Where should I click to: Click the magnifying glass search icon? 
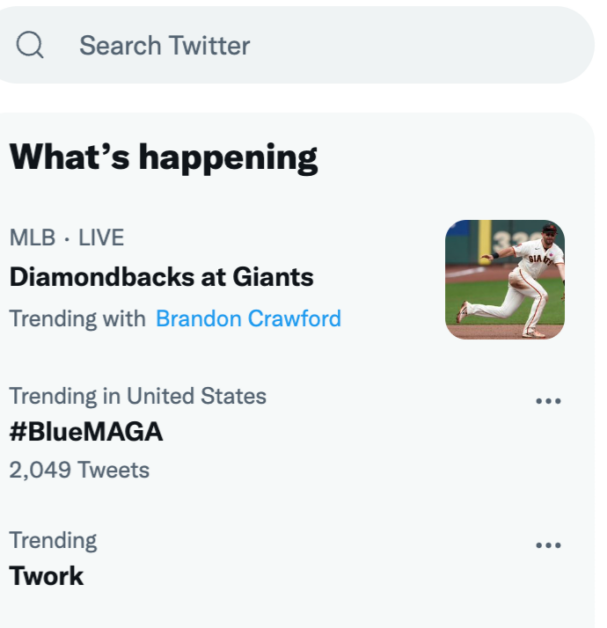30,45
